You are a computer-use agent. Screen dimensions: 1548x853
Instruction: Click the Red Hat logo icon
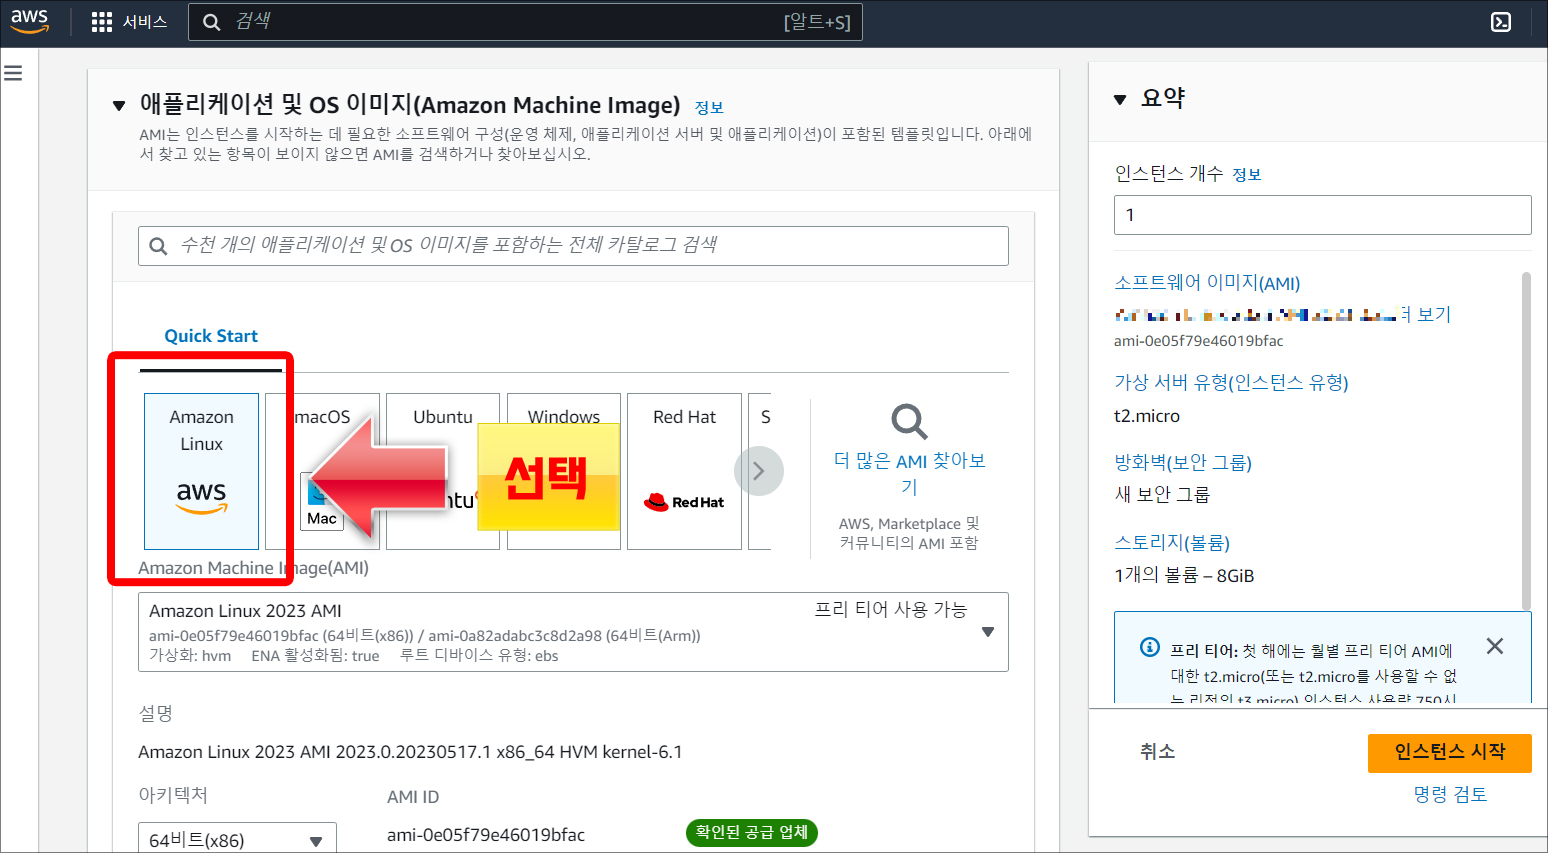tap(684, 502)
